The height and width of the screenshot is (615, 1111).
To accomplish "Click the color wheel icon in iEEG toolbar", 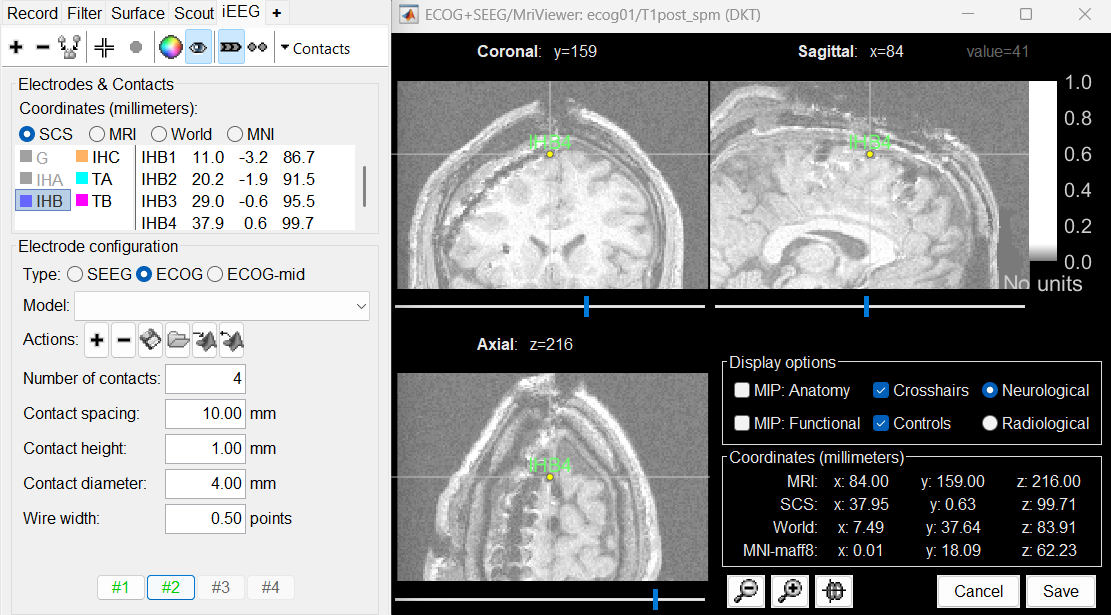I will [x=170, y=47].
